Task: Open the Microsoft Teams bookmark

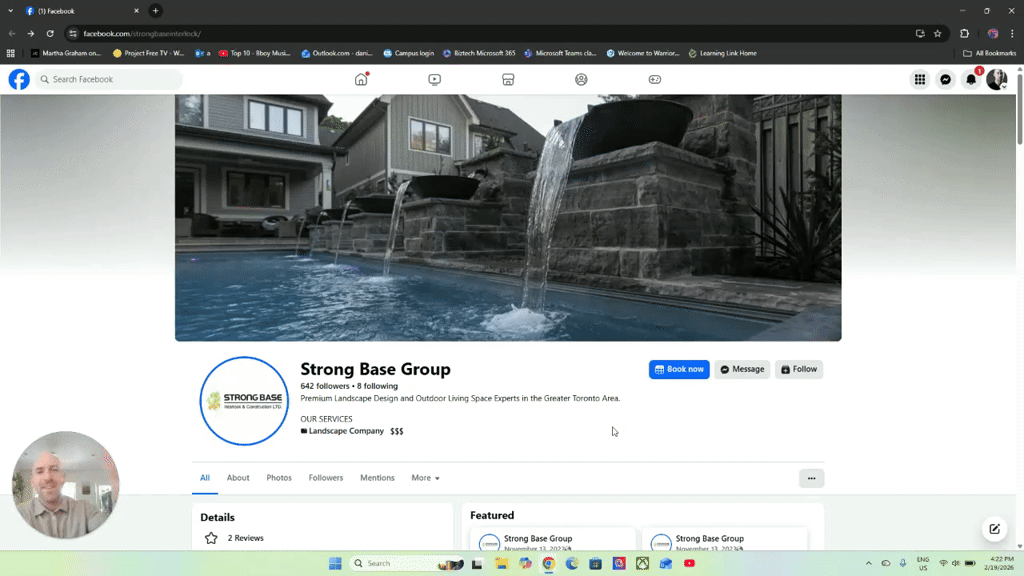Action: 561,53
